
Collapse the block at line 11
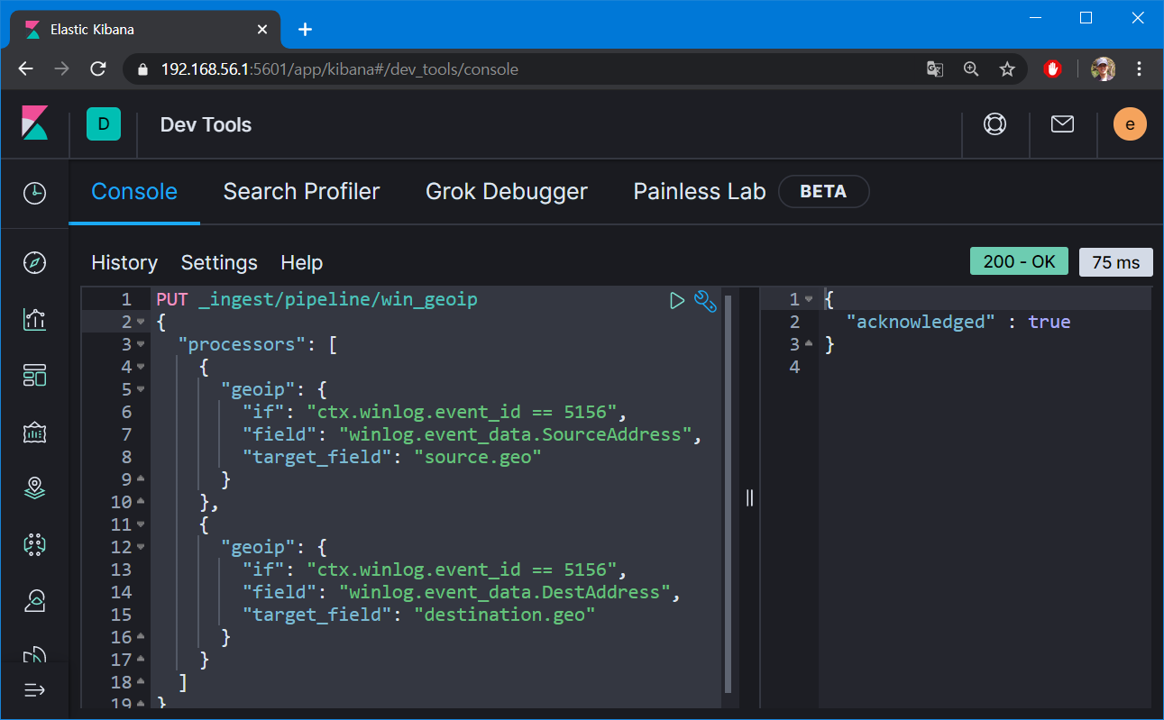140,524
